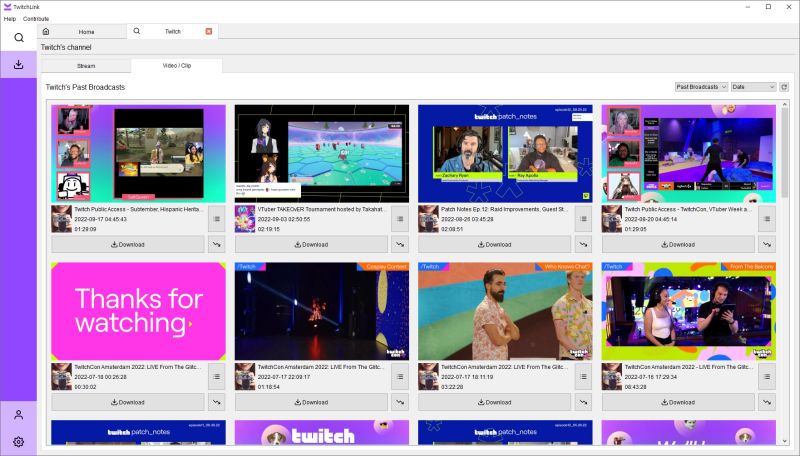Click the Who Knows Chat? video thumbnail

505,311
